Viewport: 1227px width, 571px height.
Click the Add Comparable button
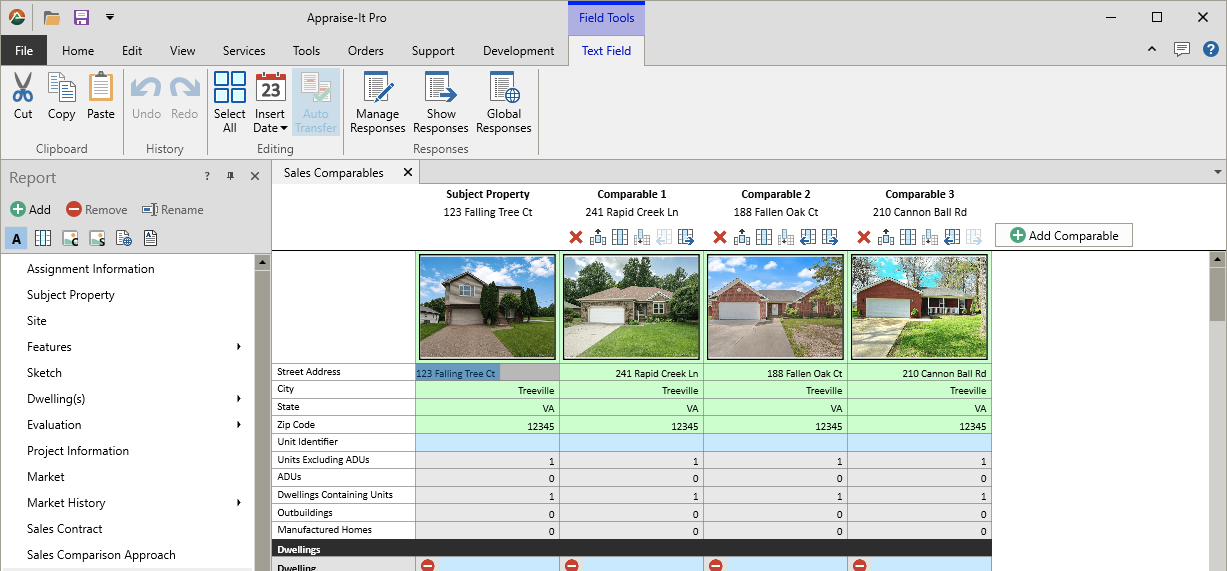tap(1064, 235)
